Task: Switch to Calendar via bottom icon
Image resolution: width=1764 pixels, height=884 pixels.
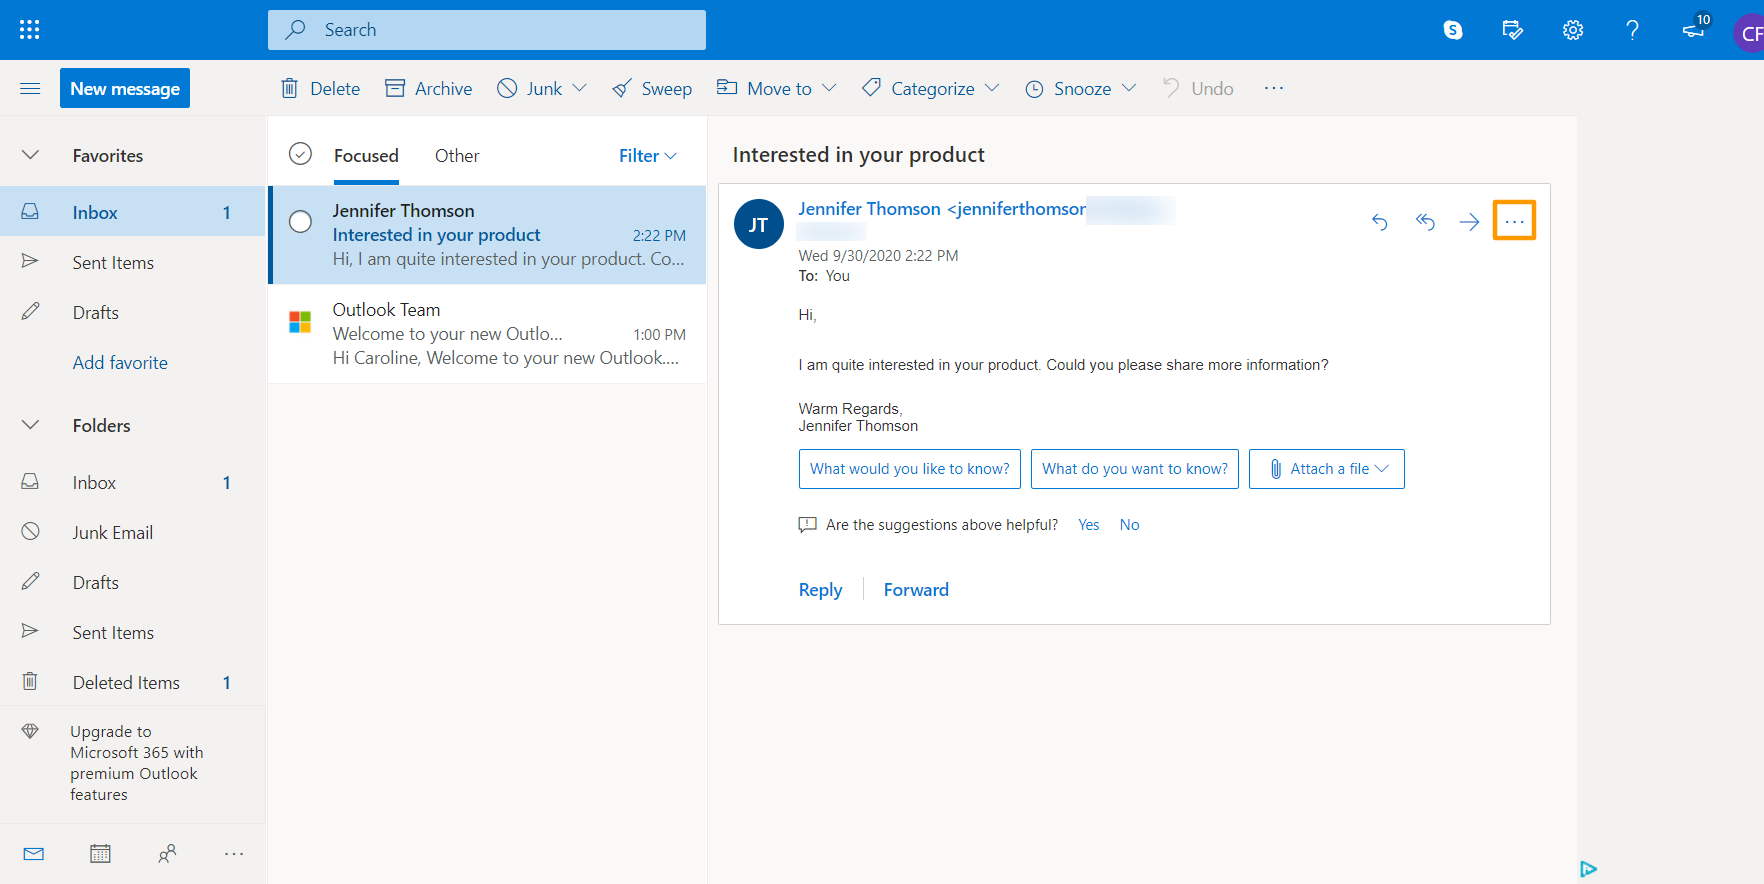Action: [x=100, y=854]
